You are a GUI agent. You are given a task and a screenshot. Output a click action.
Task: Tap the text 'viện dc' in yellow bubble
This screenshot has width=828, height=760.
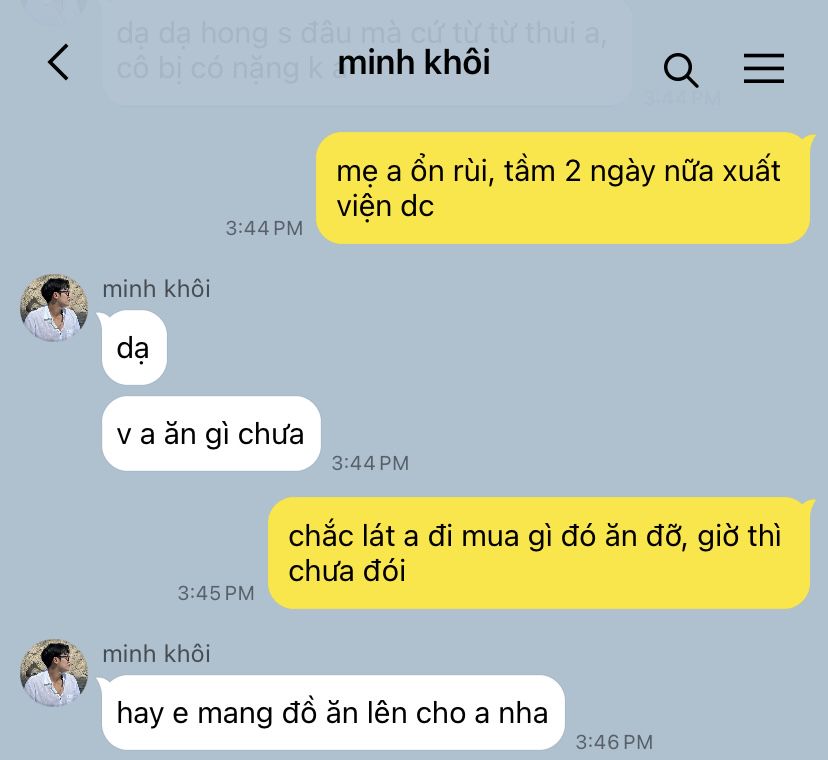(x=385, y=206)
